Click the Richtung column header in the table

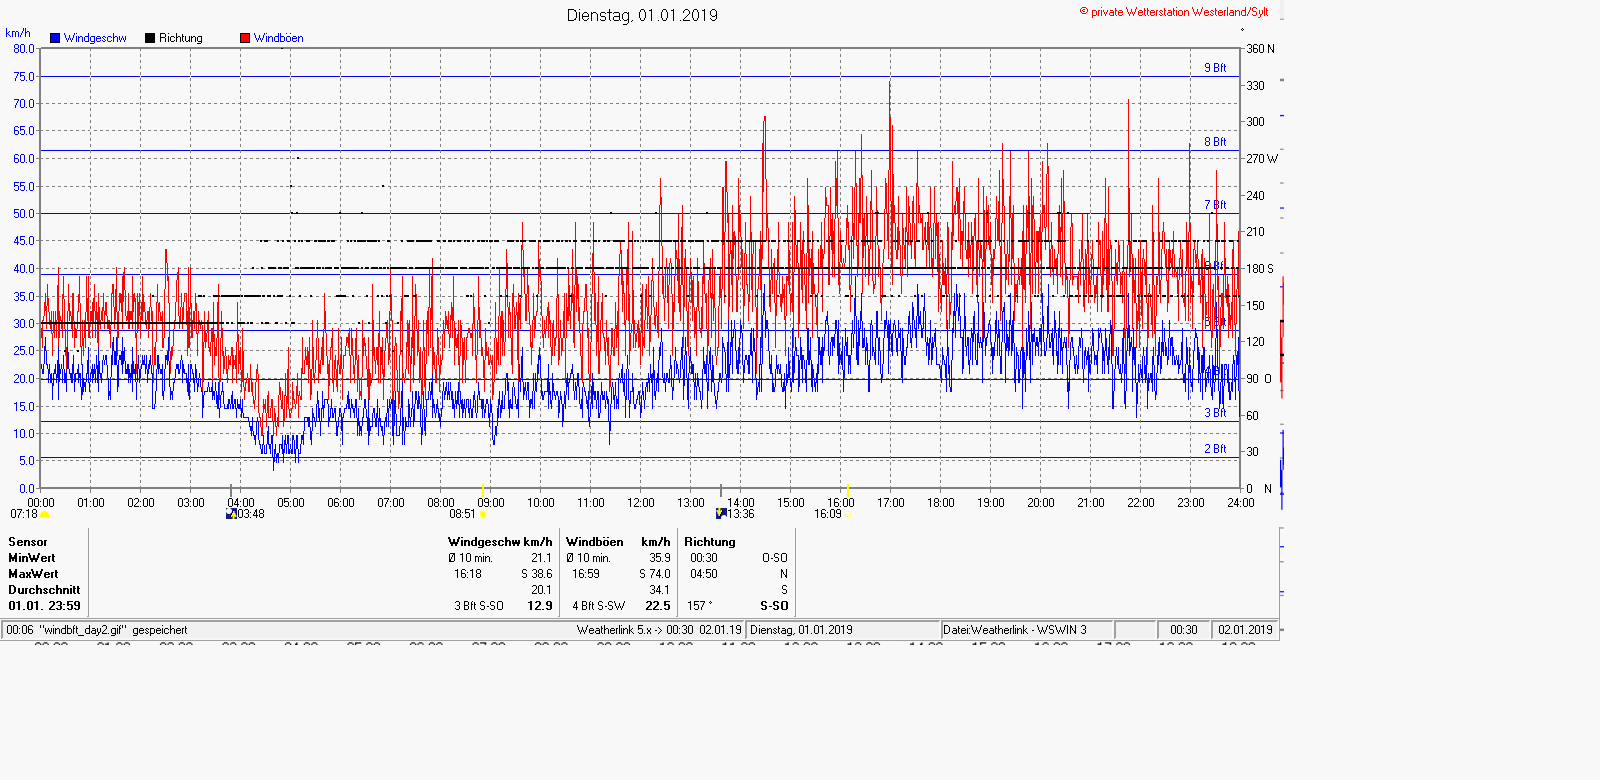pos(710,542)
